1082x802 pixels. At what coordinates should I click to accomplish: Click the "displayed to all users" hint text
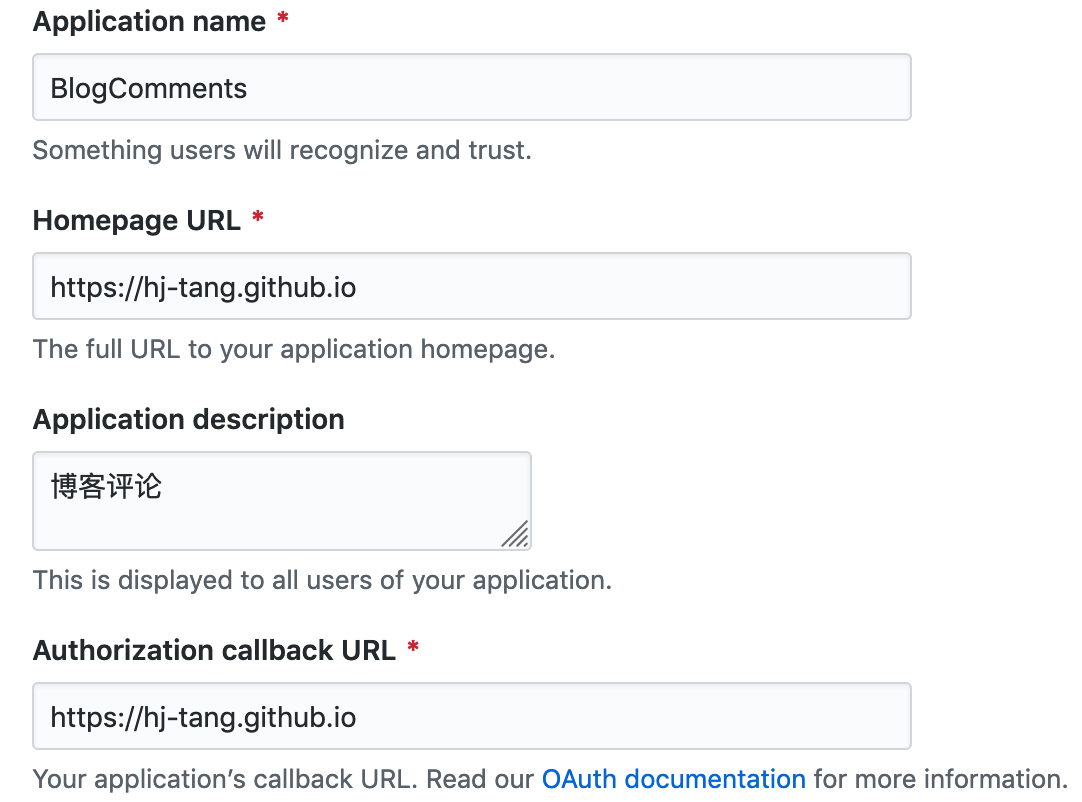[321, 580]
